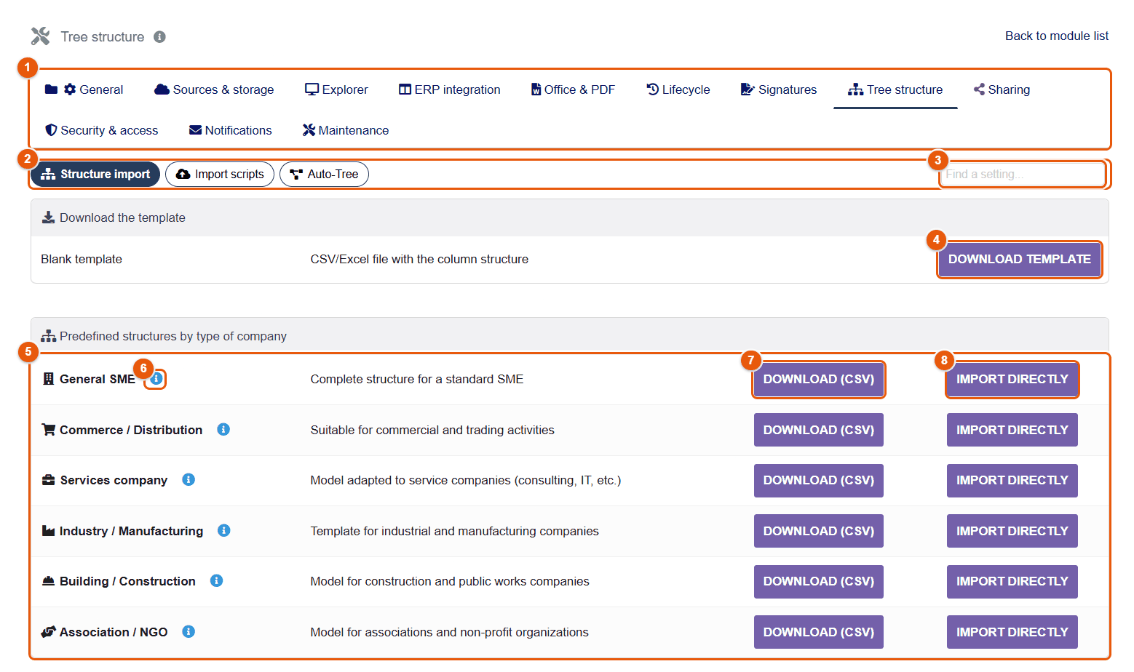Import the Association / NGO structure directly
This screenshot has width=1134, height=672.
(1012, 632)
